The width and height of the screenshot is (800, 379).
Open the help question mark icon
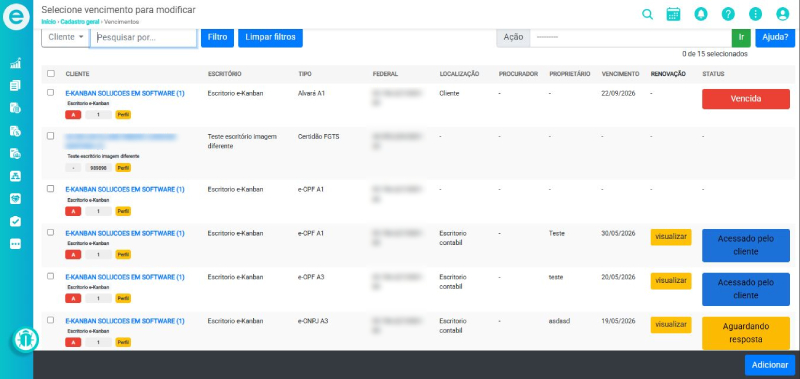tap(728, 14)
